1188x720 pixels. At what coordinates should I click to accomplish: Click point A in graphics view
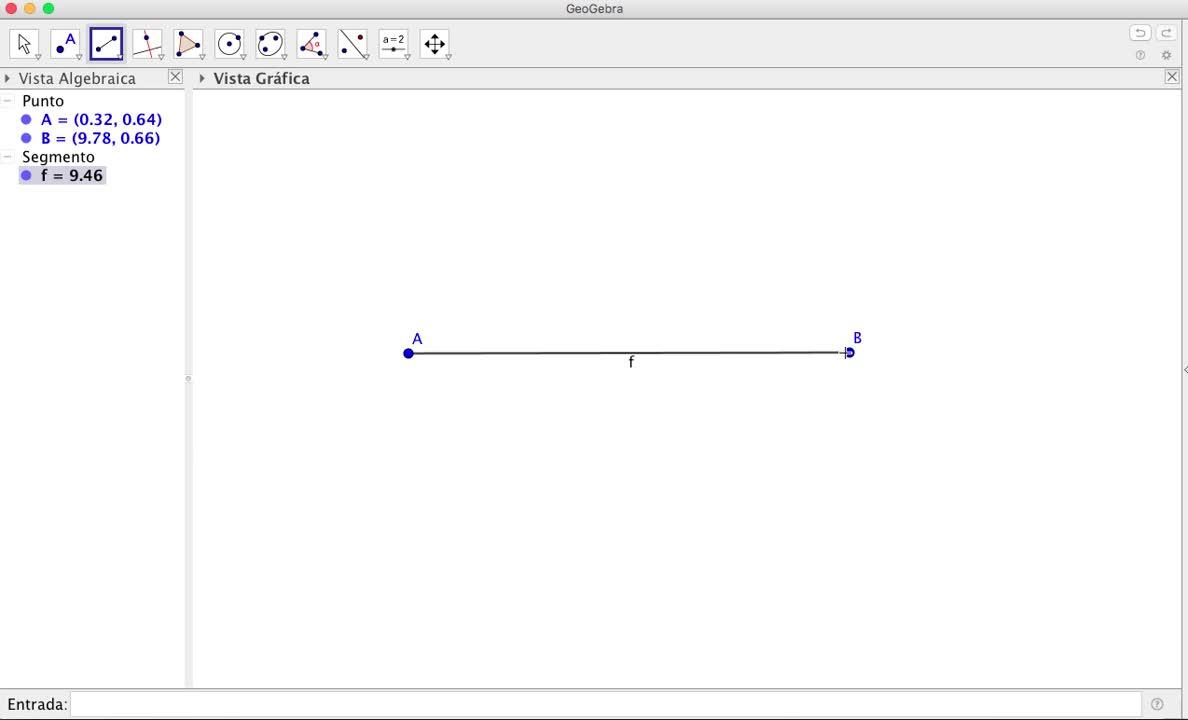pos(408,353)
